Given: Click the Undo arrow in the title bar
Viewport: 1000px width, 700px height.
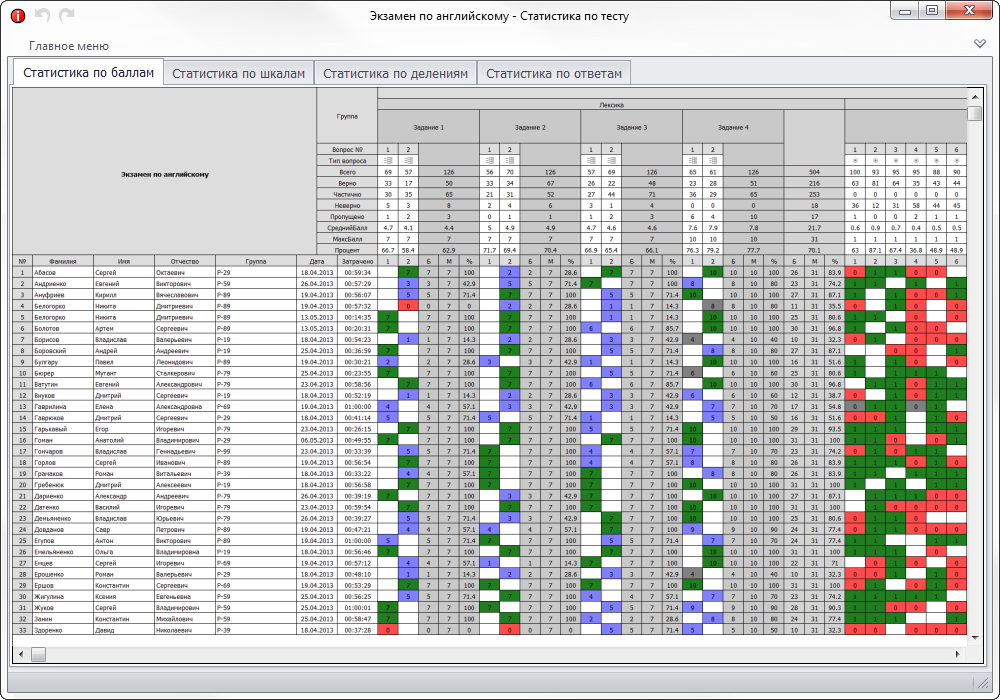Looking at the screenshot, I should pos(42,16).
